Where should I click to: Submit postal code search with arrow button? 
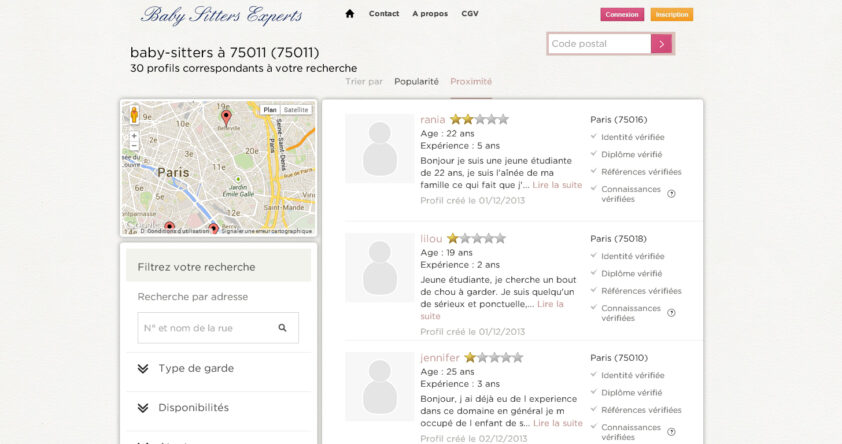pyautogui.click(x=661, y=44)
